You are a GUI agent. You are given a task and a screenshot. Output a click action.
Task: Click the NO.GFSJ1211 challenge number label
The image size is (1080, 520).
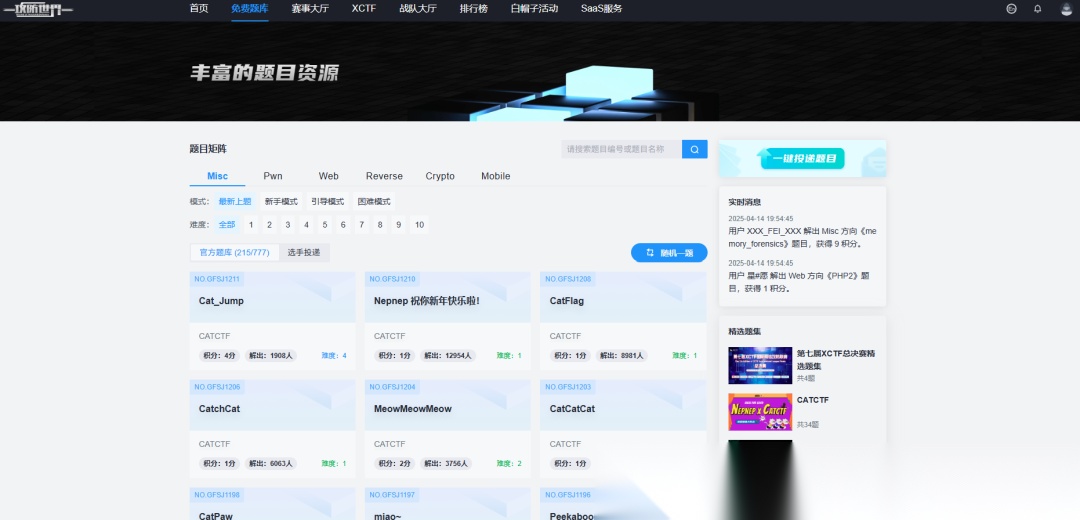tap(217, 279)
